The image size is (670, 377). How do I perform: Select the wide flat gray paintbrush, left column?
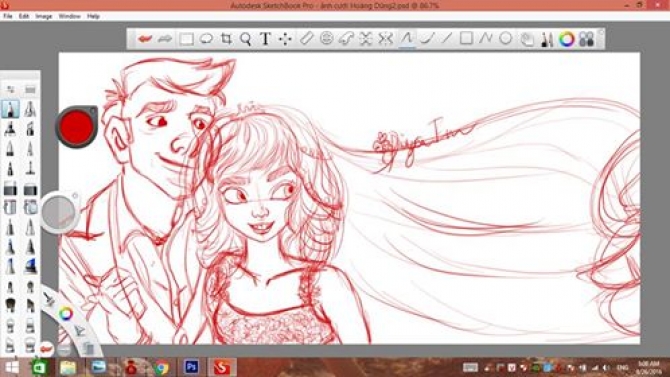pyautogui.click(x=10, y=188)
